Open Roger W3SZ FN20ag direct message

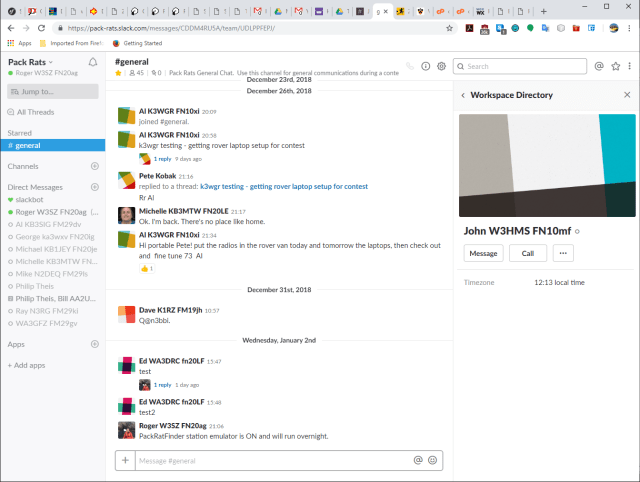click(x=53, y=212)
